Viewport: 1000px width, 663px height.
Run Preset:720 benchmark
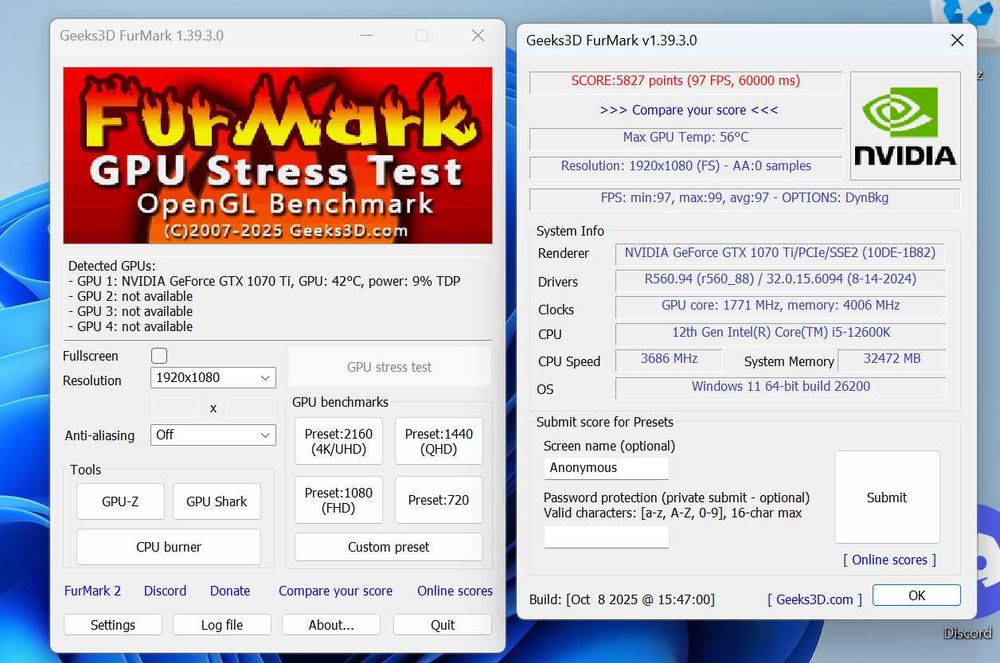click(439, 500)
